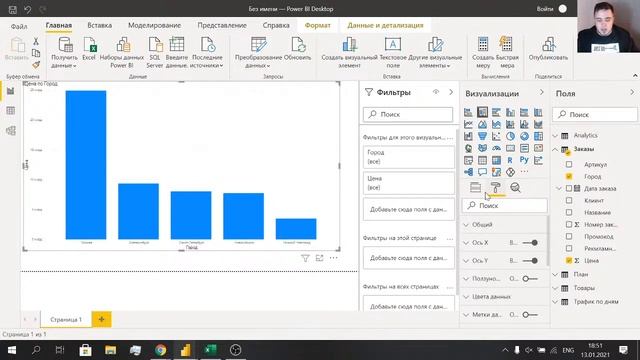Choose the matrix visual
Screen dimensions: 640x360
[496, 160]
